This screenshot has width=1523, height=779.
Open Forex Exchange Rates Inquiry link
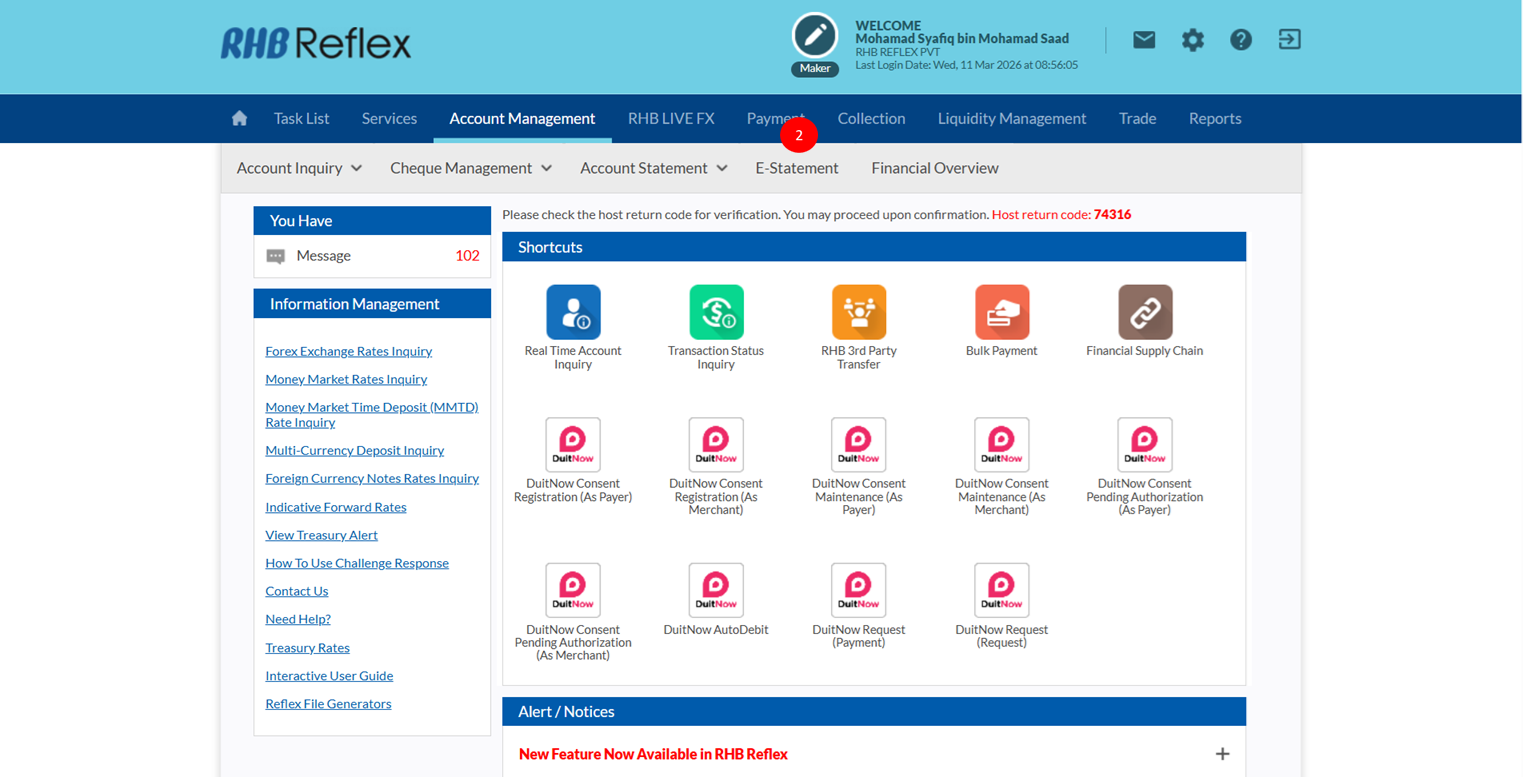point(348,351)
